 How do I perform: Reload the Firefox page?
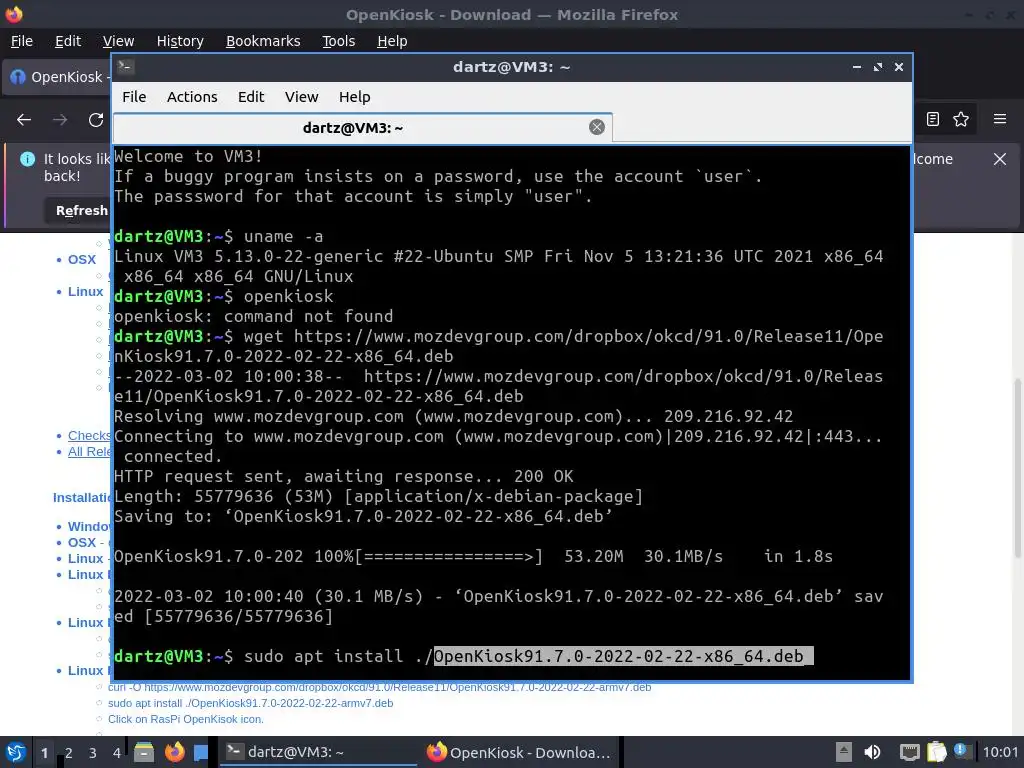point(96,120)
